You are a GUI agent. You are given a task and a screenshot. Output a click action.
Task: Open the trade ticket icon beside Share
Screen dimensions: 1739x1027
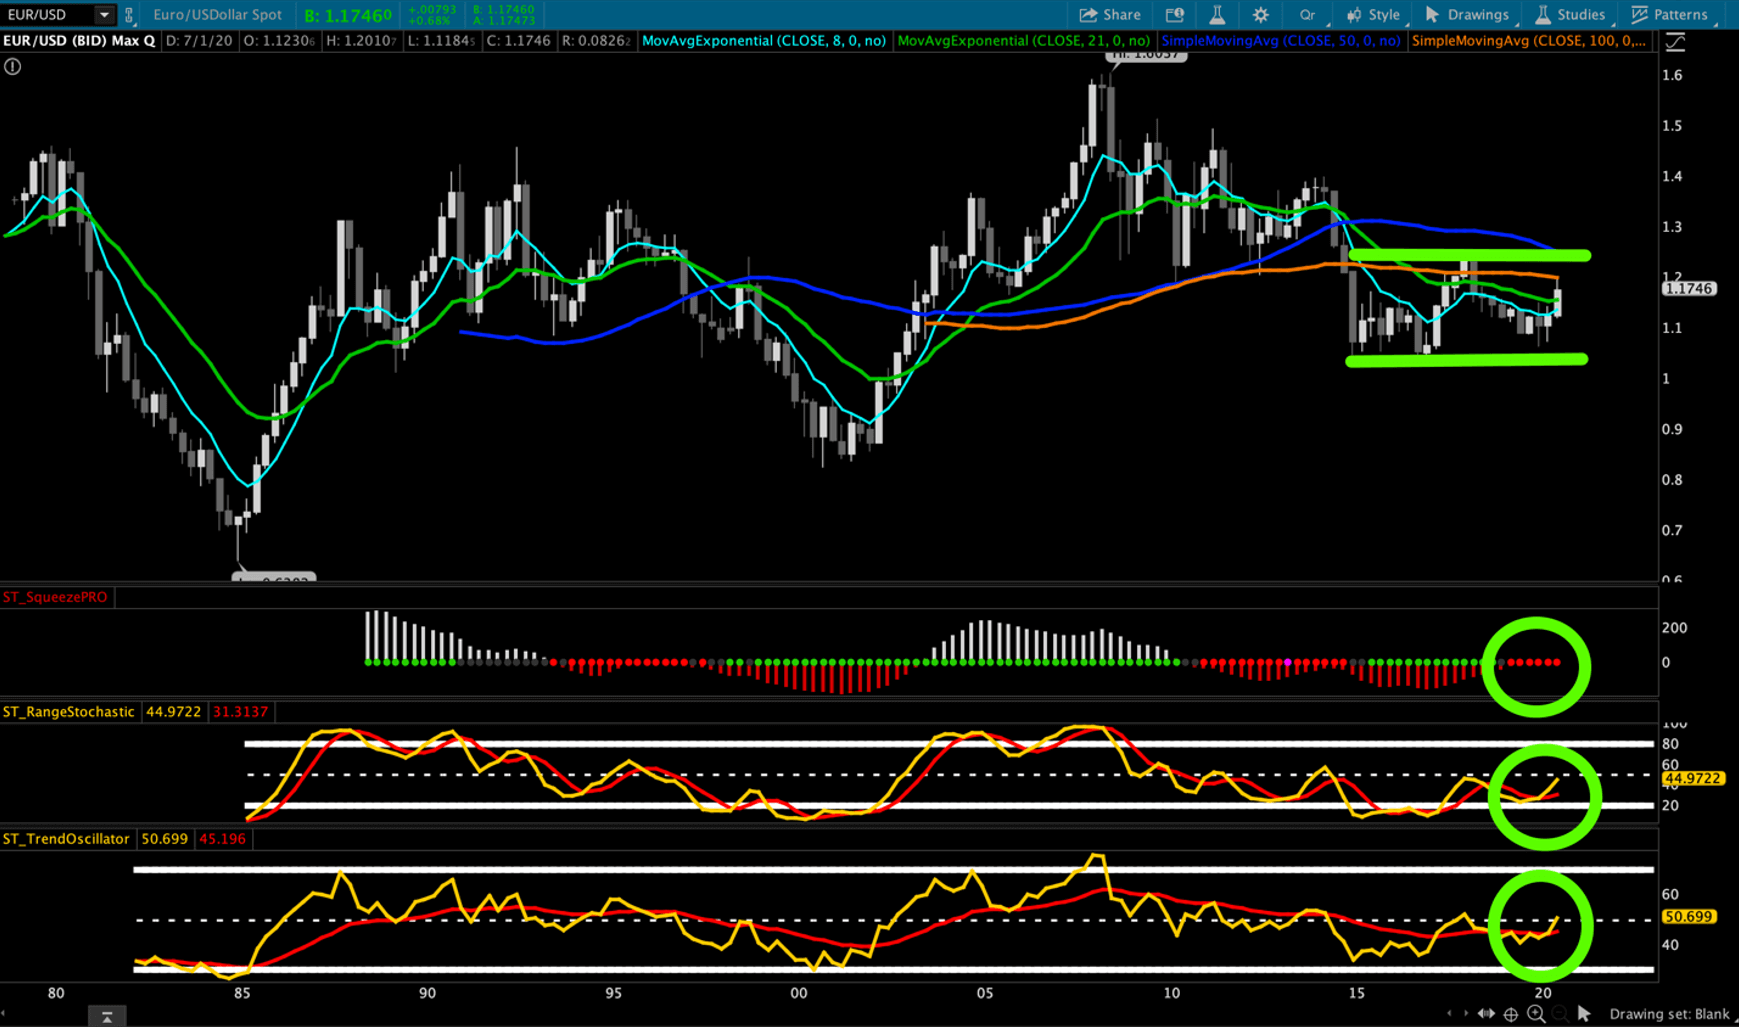pyautogui.click(x=1174, y=15)
